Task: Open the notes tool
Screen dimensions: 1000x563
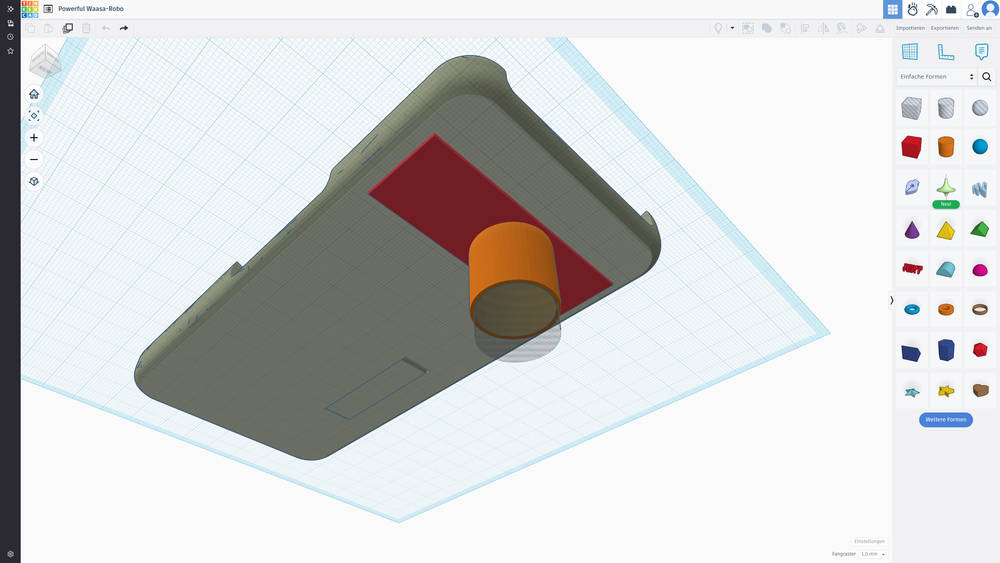Action: [x=981, y=52]
